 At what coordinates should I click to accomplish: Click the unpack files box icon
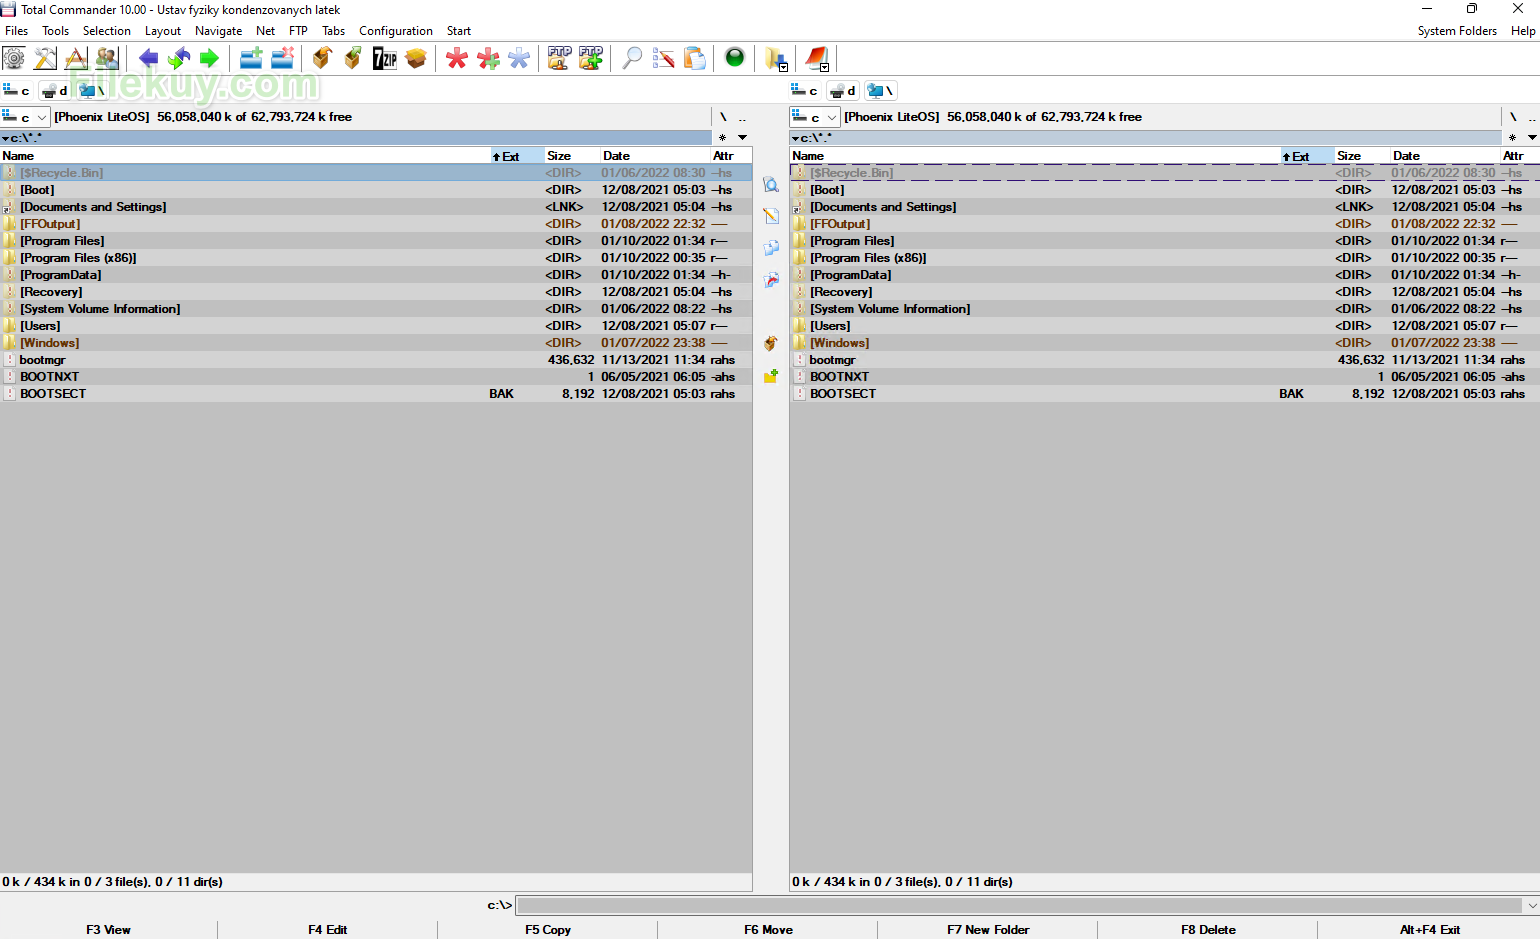point(353,58)
